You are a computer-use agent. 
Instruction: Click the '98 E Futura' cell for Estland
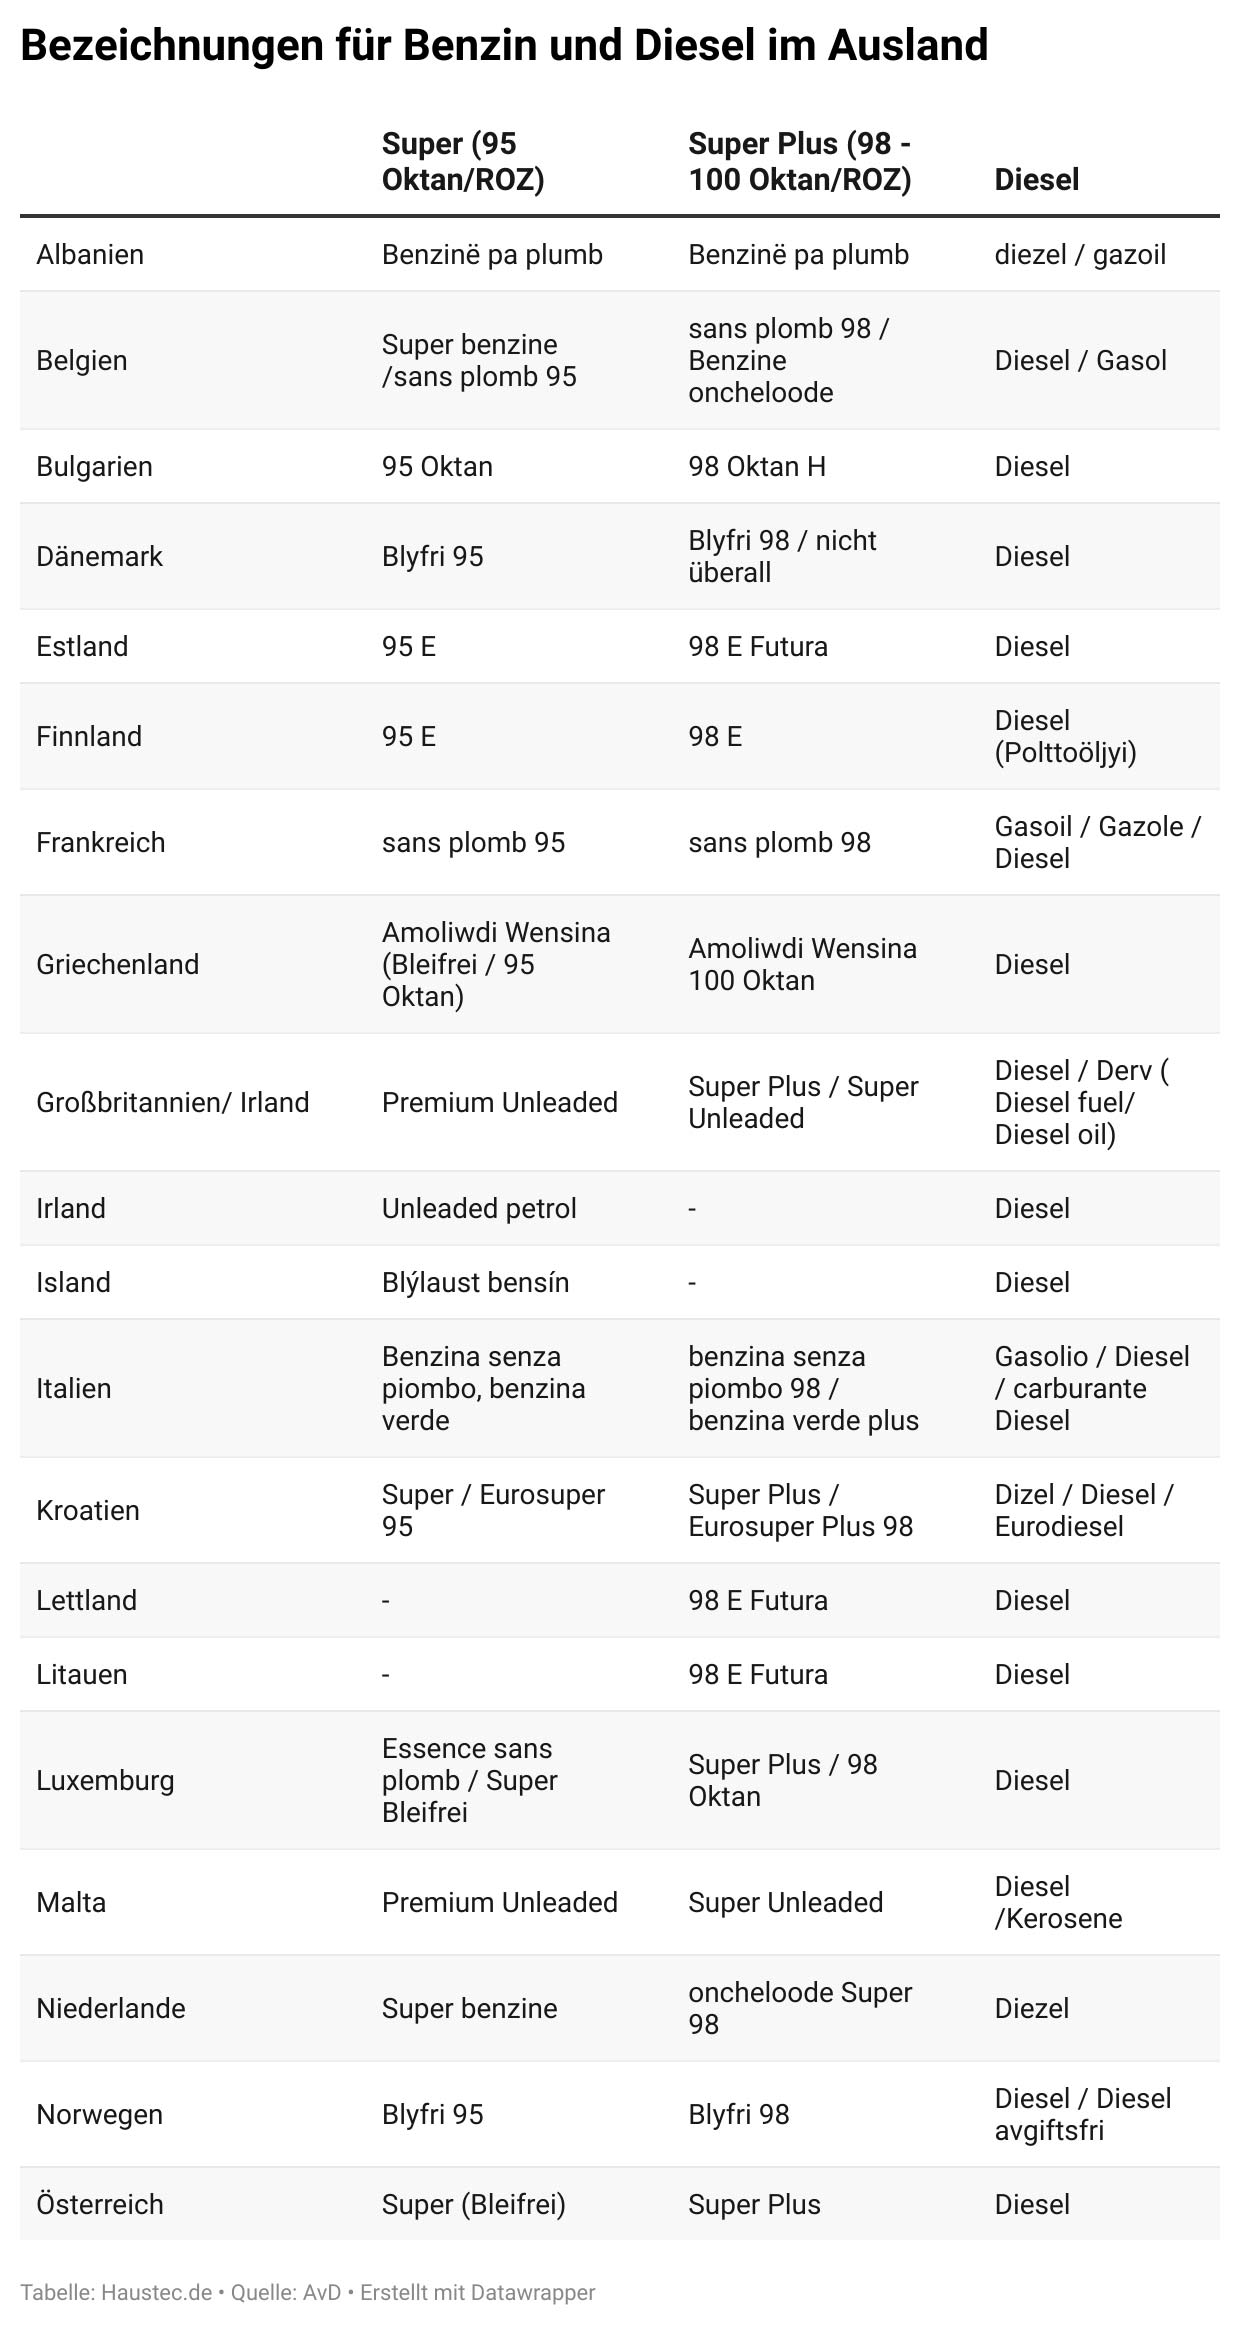click(758, 647)
